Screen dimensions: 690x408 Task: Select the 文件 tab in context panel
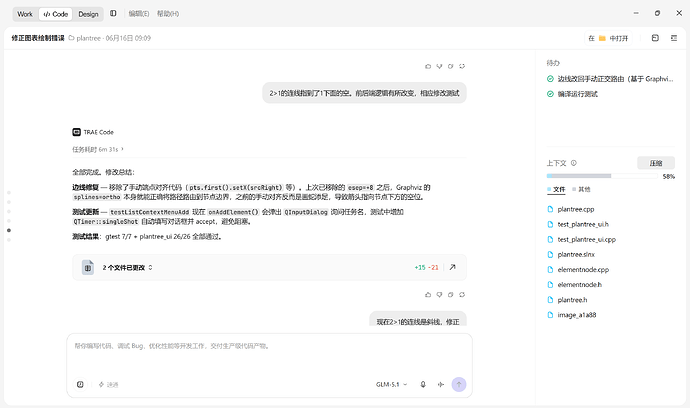coord(556,189)
